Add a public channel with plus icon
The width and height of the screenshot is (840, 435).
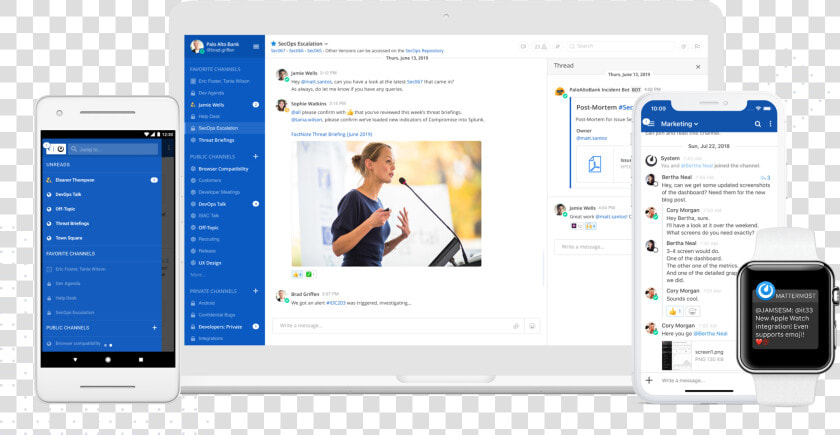click(256, 156)
